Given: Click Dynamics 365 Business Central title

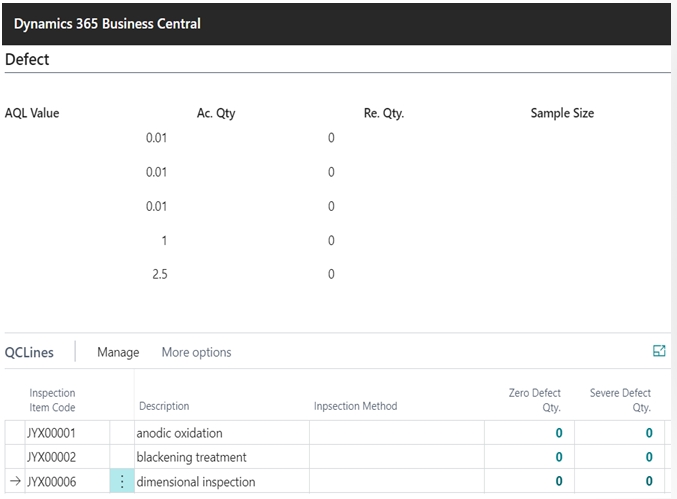Looking at the screenshot, I should pos(107,23).
